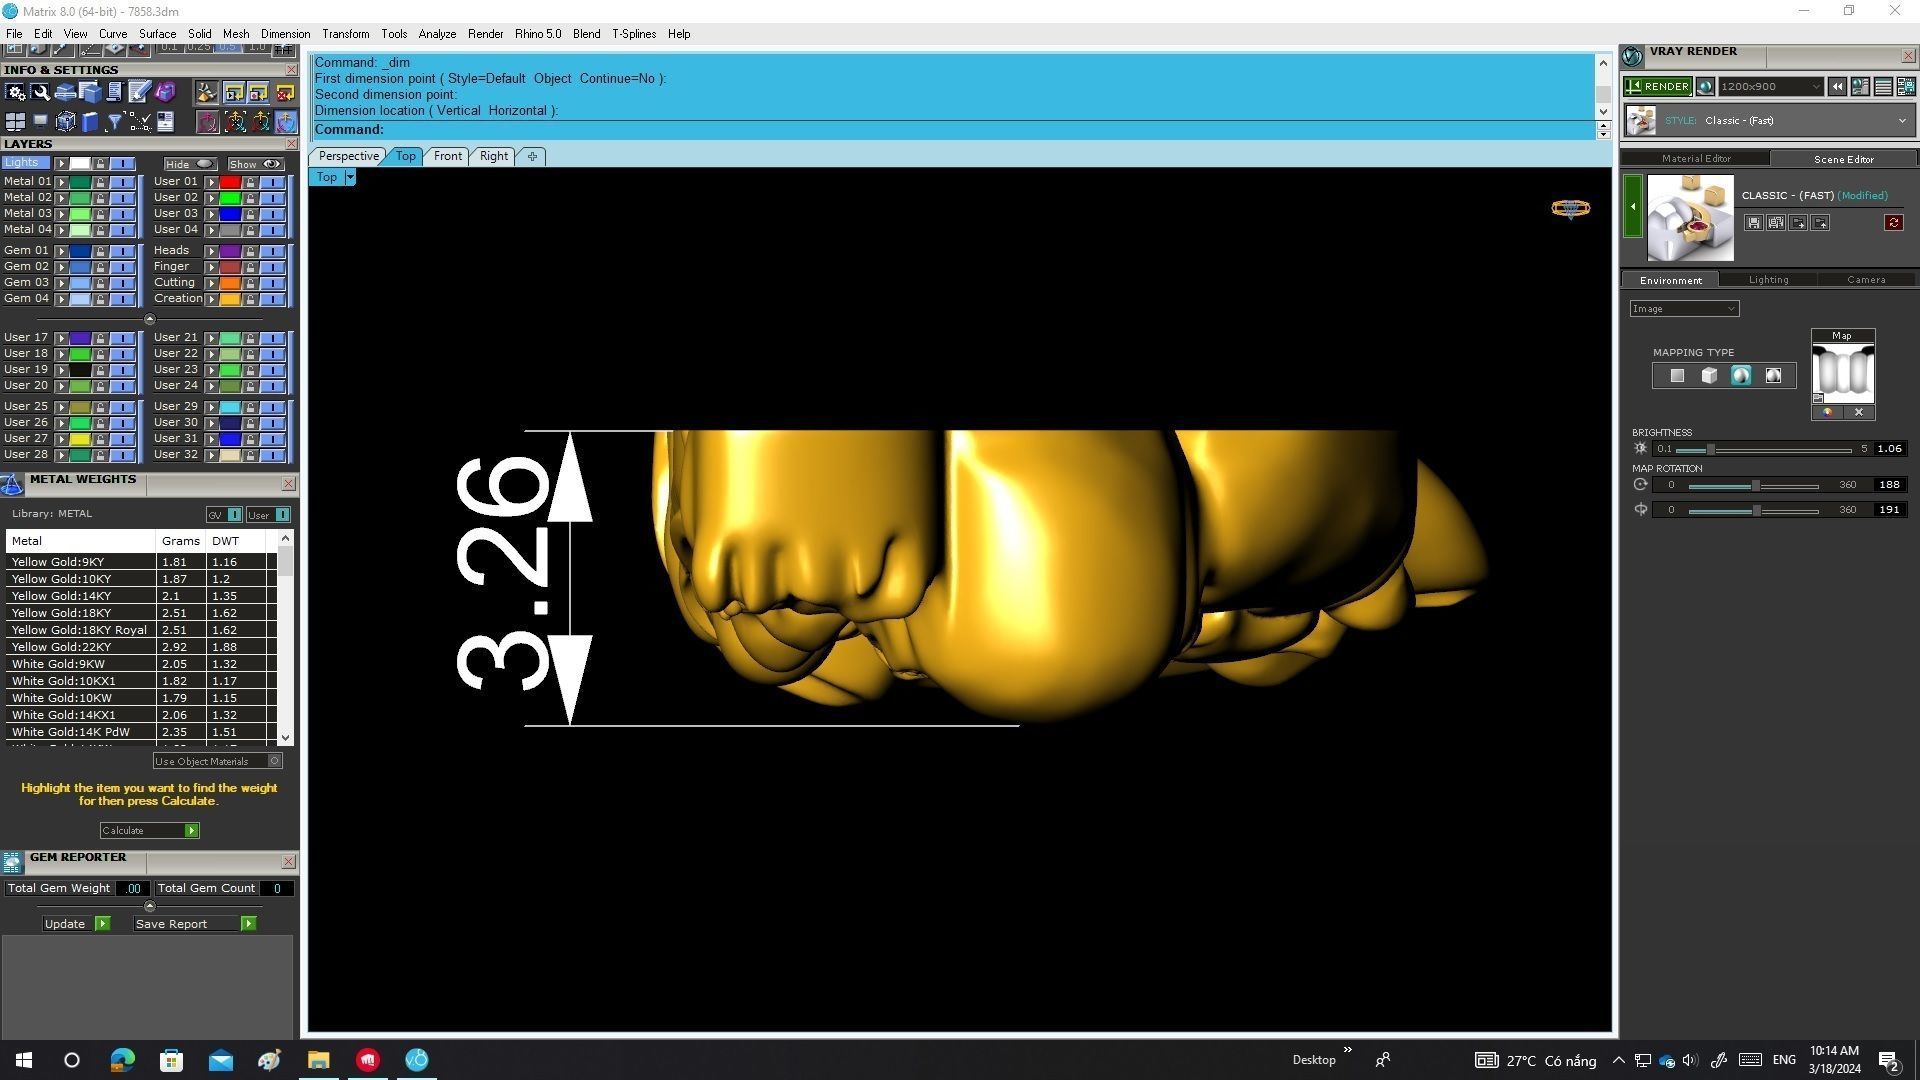The width and height of the screenshot is (1920, 1080).
Task: Click the save scene floppy disk icon
Action: [x=1753, y=223]
